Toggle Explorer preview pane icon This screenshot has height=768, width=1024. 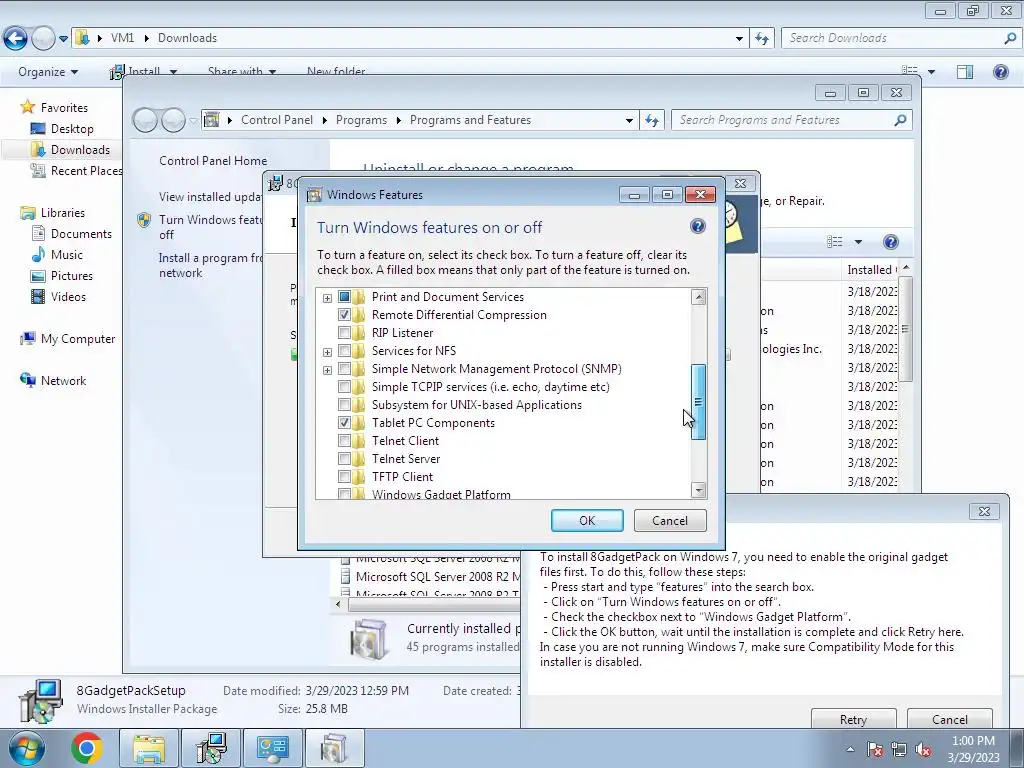965,72
